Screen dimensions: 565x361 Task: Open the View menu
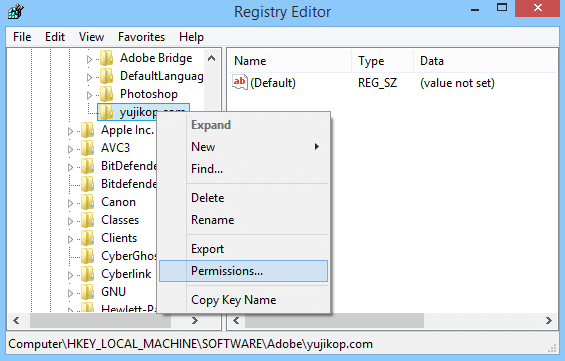(92, 37)
